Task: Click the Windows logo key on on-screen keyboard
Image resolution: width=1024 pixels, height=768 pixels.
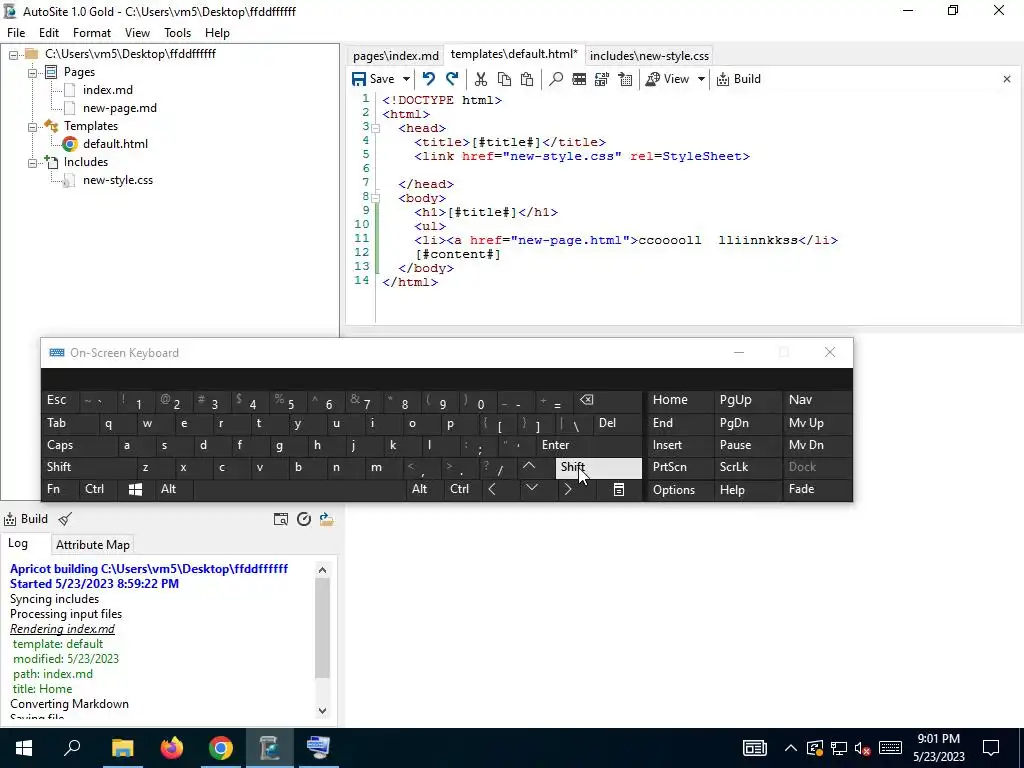Action: [135, 489]
